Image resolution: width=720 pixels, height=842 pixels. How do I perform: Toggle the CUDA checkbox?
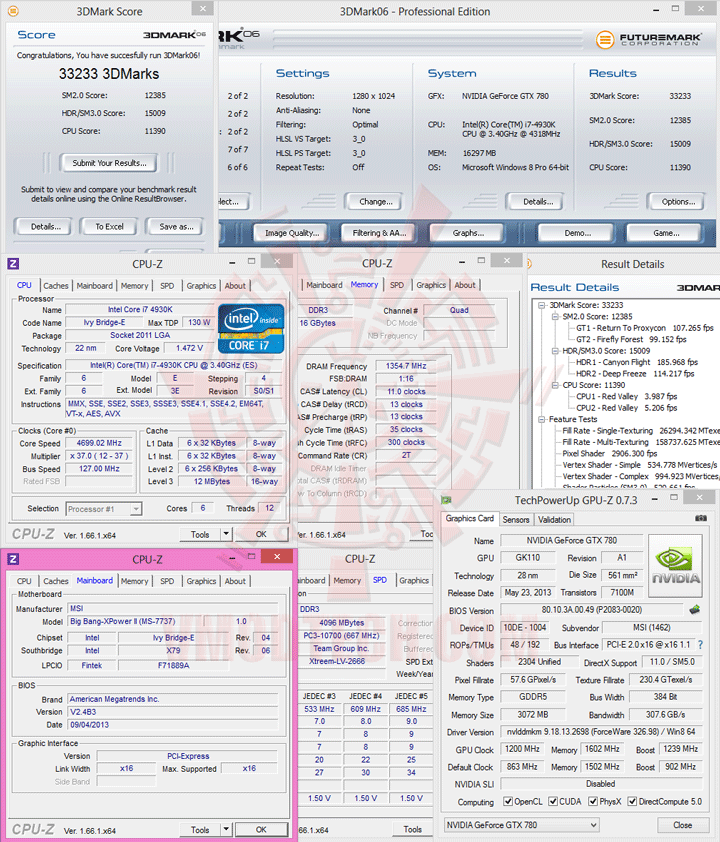pyautogui.click(x=553, y=801)
